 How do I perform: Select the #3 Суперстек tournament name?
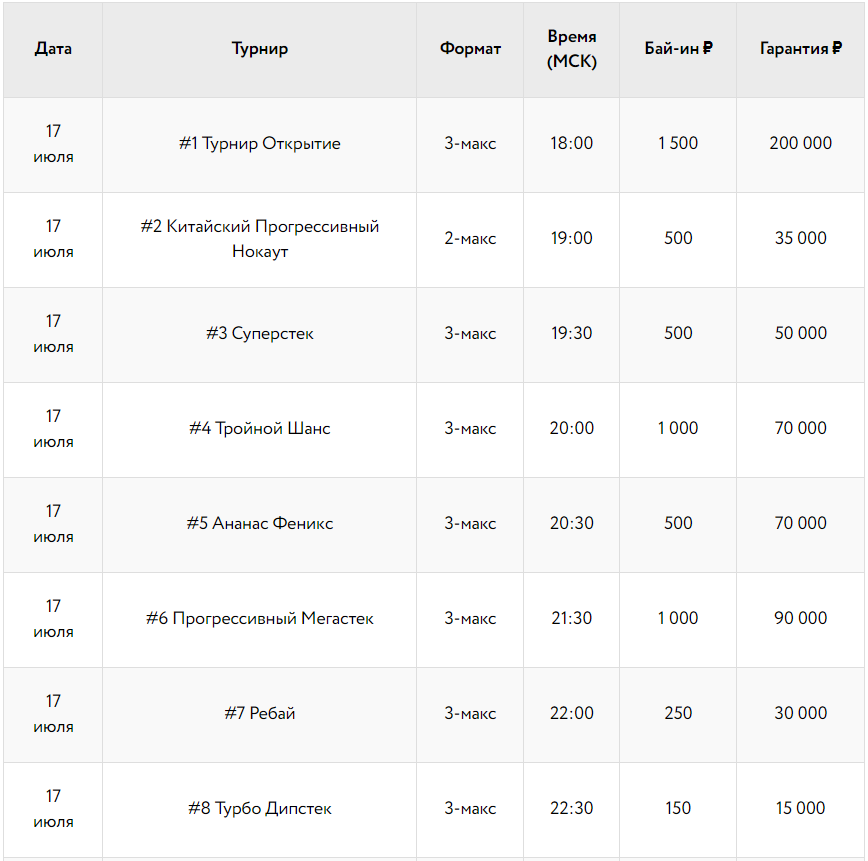260,334
